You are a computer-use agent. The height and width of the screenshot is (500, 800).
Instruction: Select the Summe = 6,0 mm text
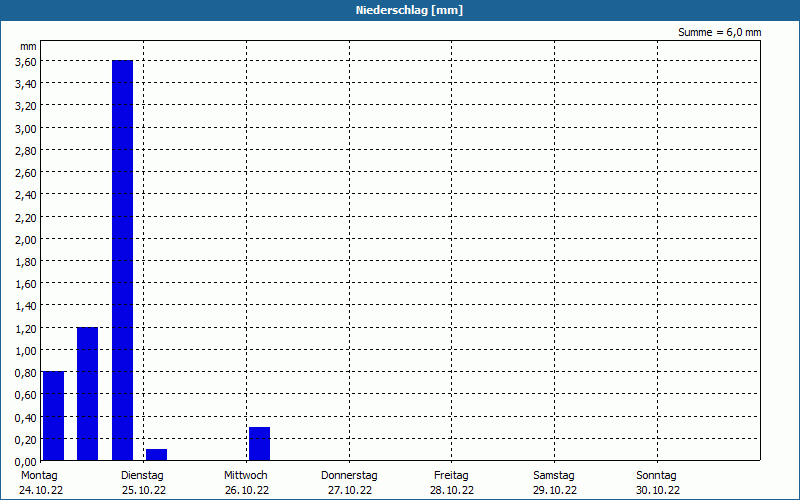click(x=719, y=32)
